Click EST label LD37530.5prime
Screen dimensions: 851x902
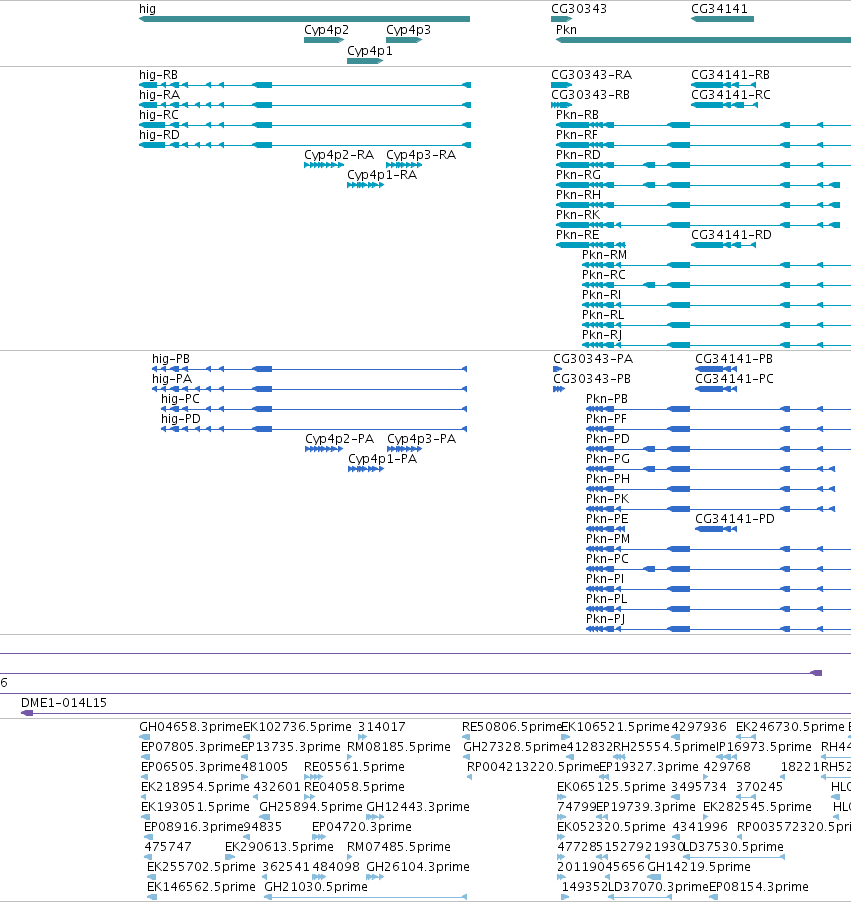tap(734, 847)
